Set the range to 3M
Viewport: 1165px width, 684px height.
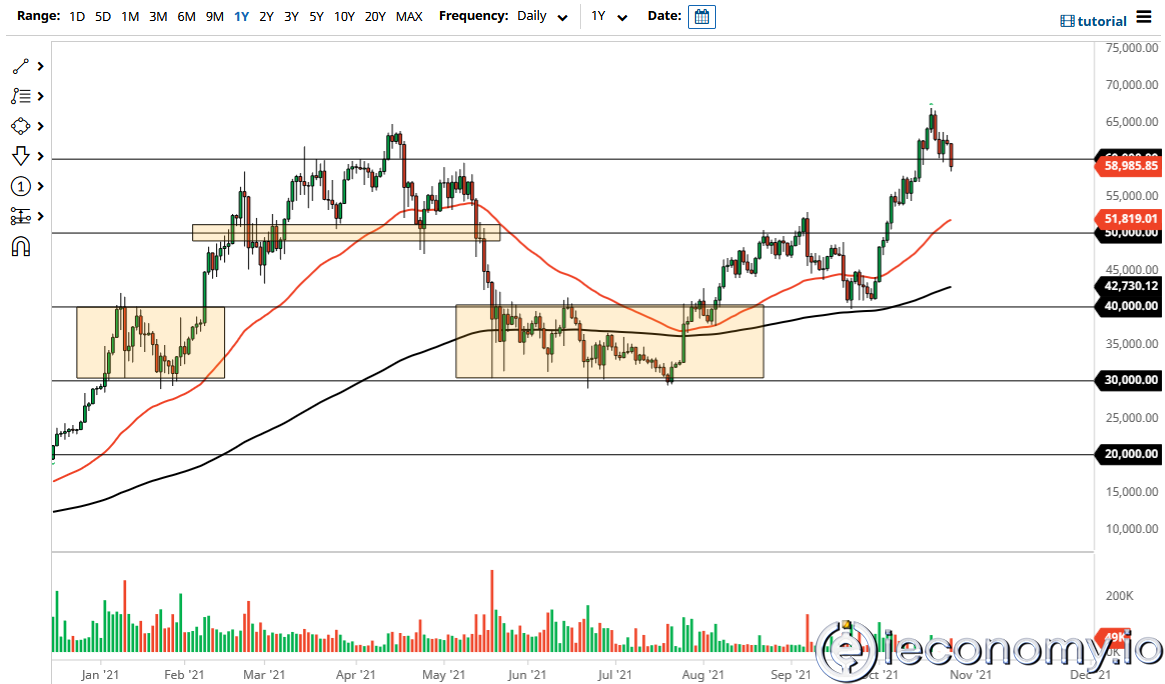158,17
